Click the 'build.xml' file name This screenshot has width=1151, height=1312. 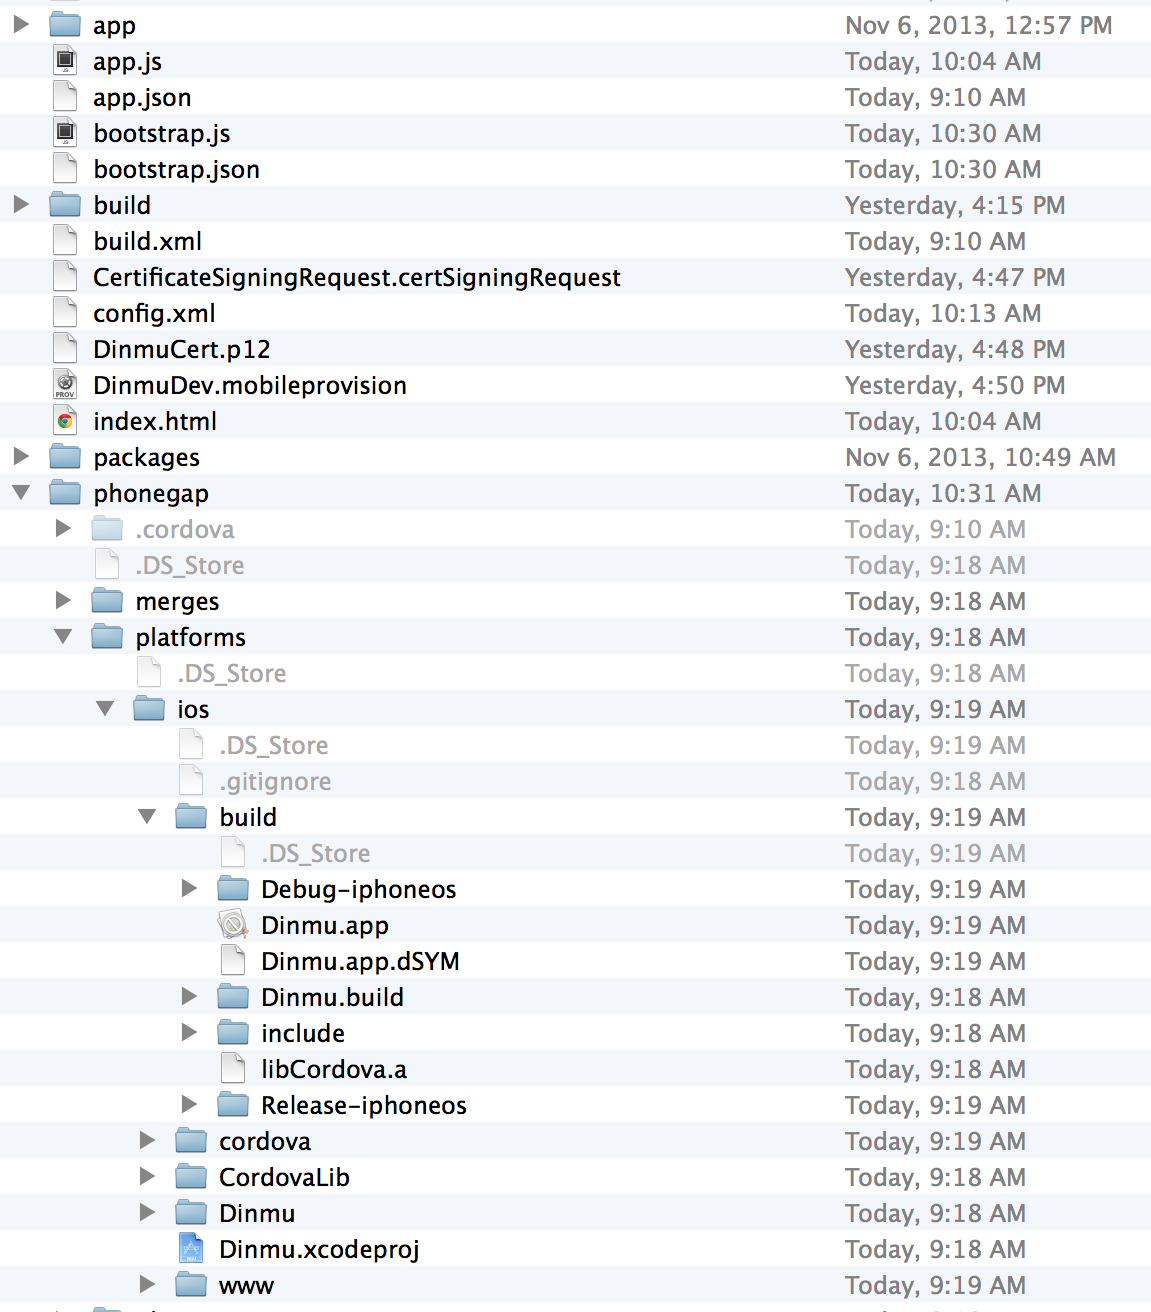(148, 241)
